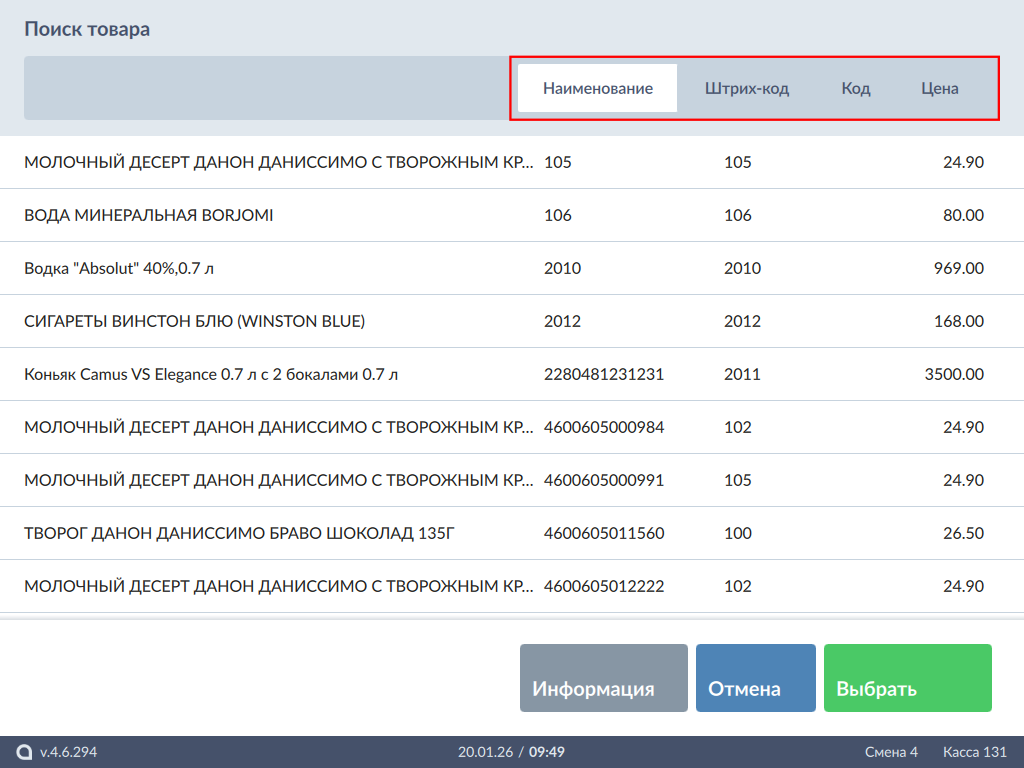Click the product search input field
This screenshot has height=768, width=1024.
pos(265,88)
